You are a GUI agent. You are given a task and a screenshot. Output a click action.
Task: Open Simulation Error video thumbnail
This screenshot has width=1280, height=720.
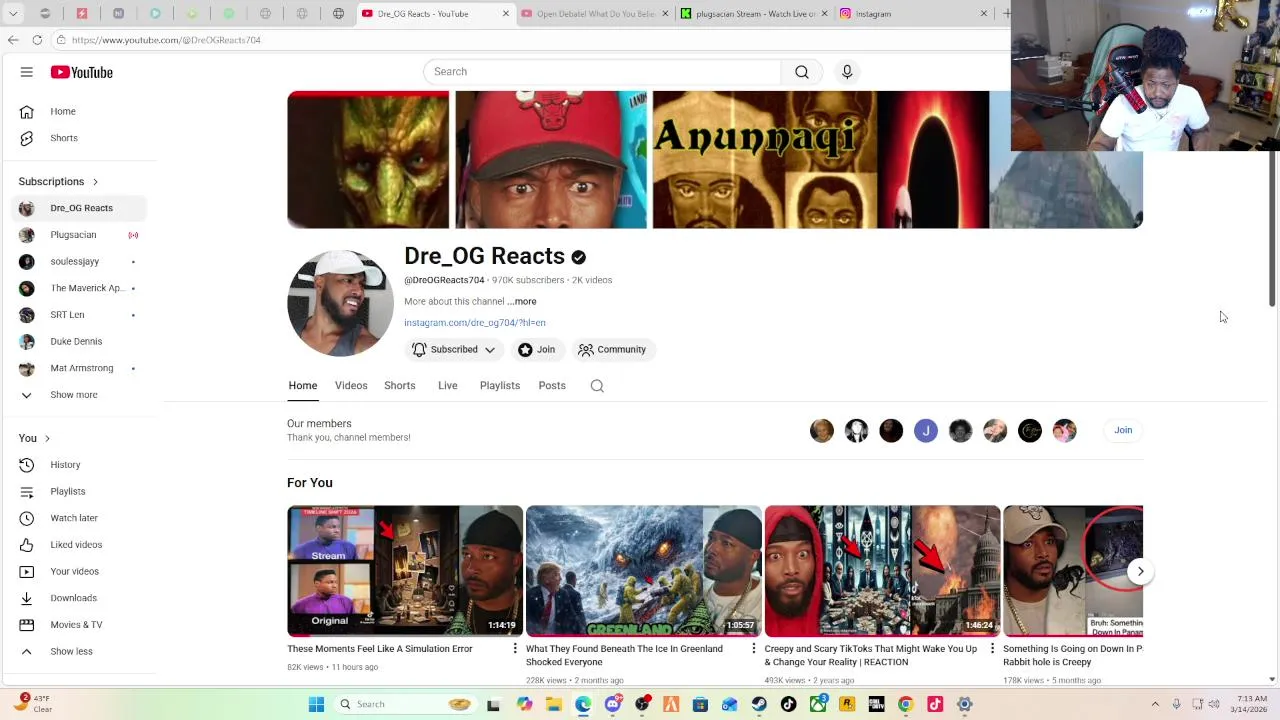click(405, 571)
